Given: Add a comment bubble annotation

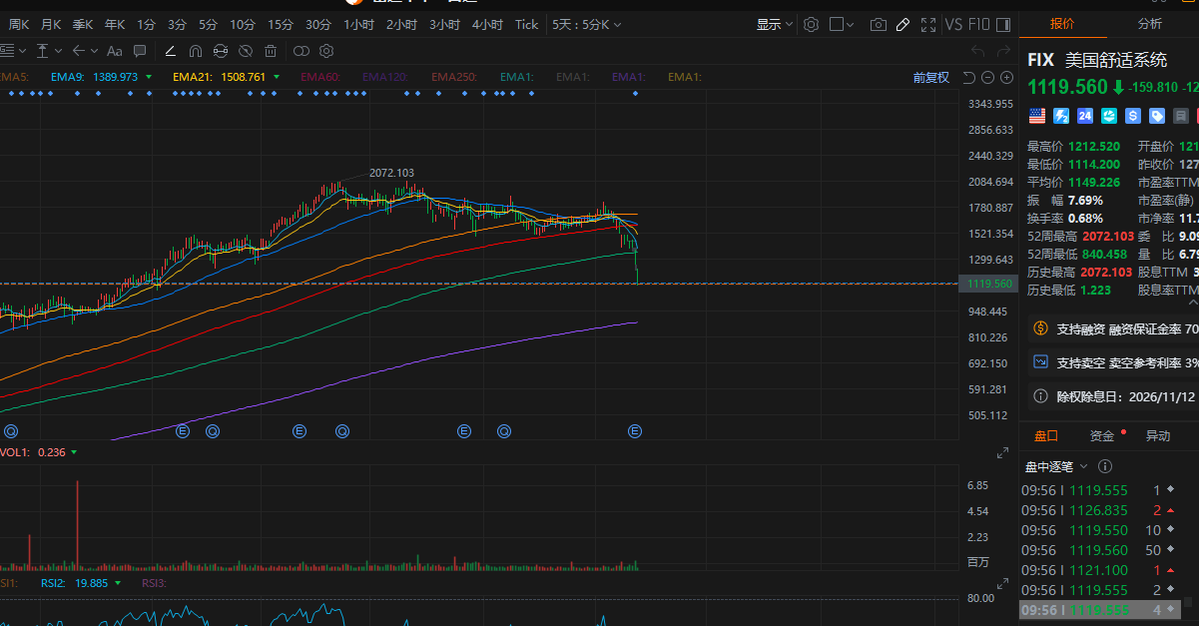Looking at the screenshot, I should pos(140,51).
